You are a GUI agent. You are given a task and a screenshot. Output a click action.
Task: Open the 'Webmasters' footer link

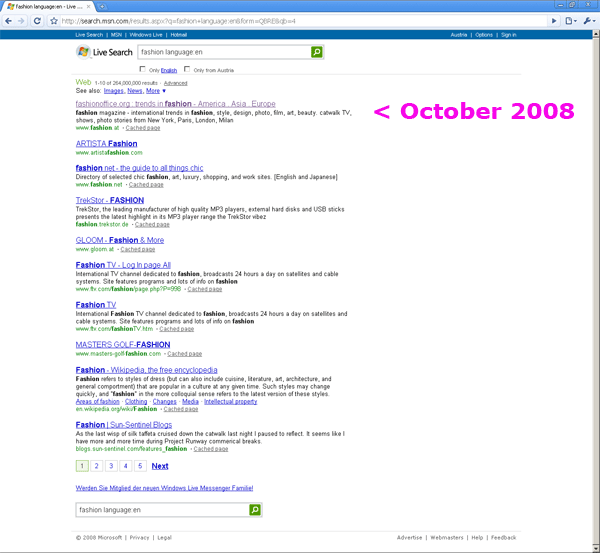point(447,538)
